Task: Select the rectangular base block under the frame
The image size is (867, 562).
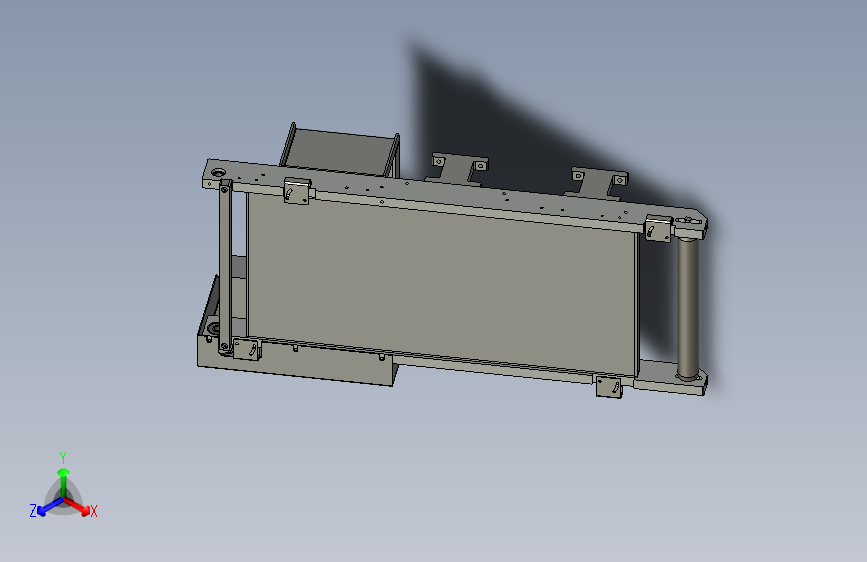Action: pyautogui.click(x=296, y=362)
